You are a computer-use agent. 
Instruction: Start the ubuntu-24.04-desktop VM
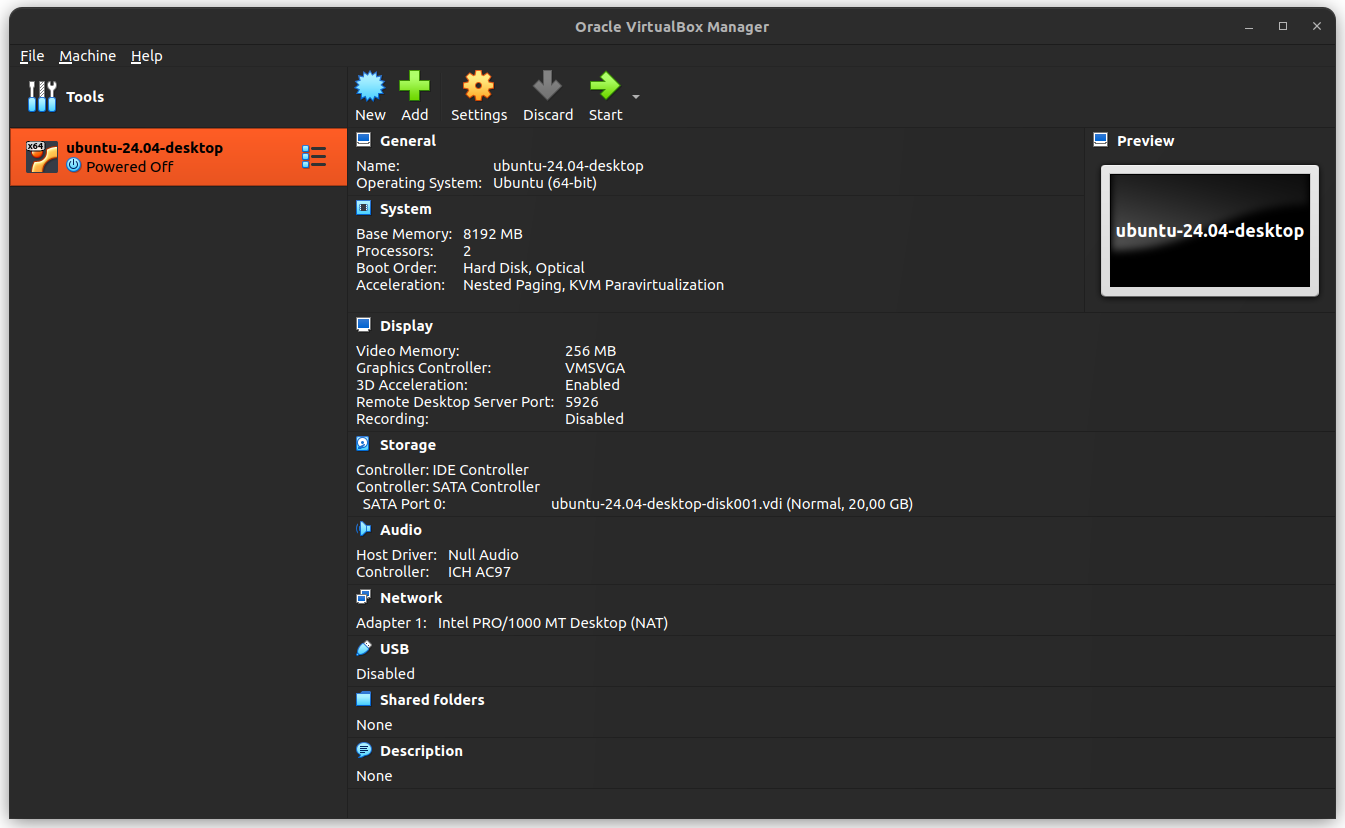click(x=604, y=95)
